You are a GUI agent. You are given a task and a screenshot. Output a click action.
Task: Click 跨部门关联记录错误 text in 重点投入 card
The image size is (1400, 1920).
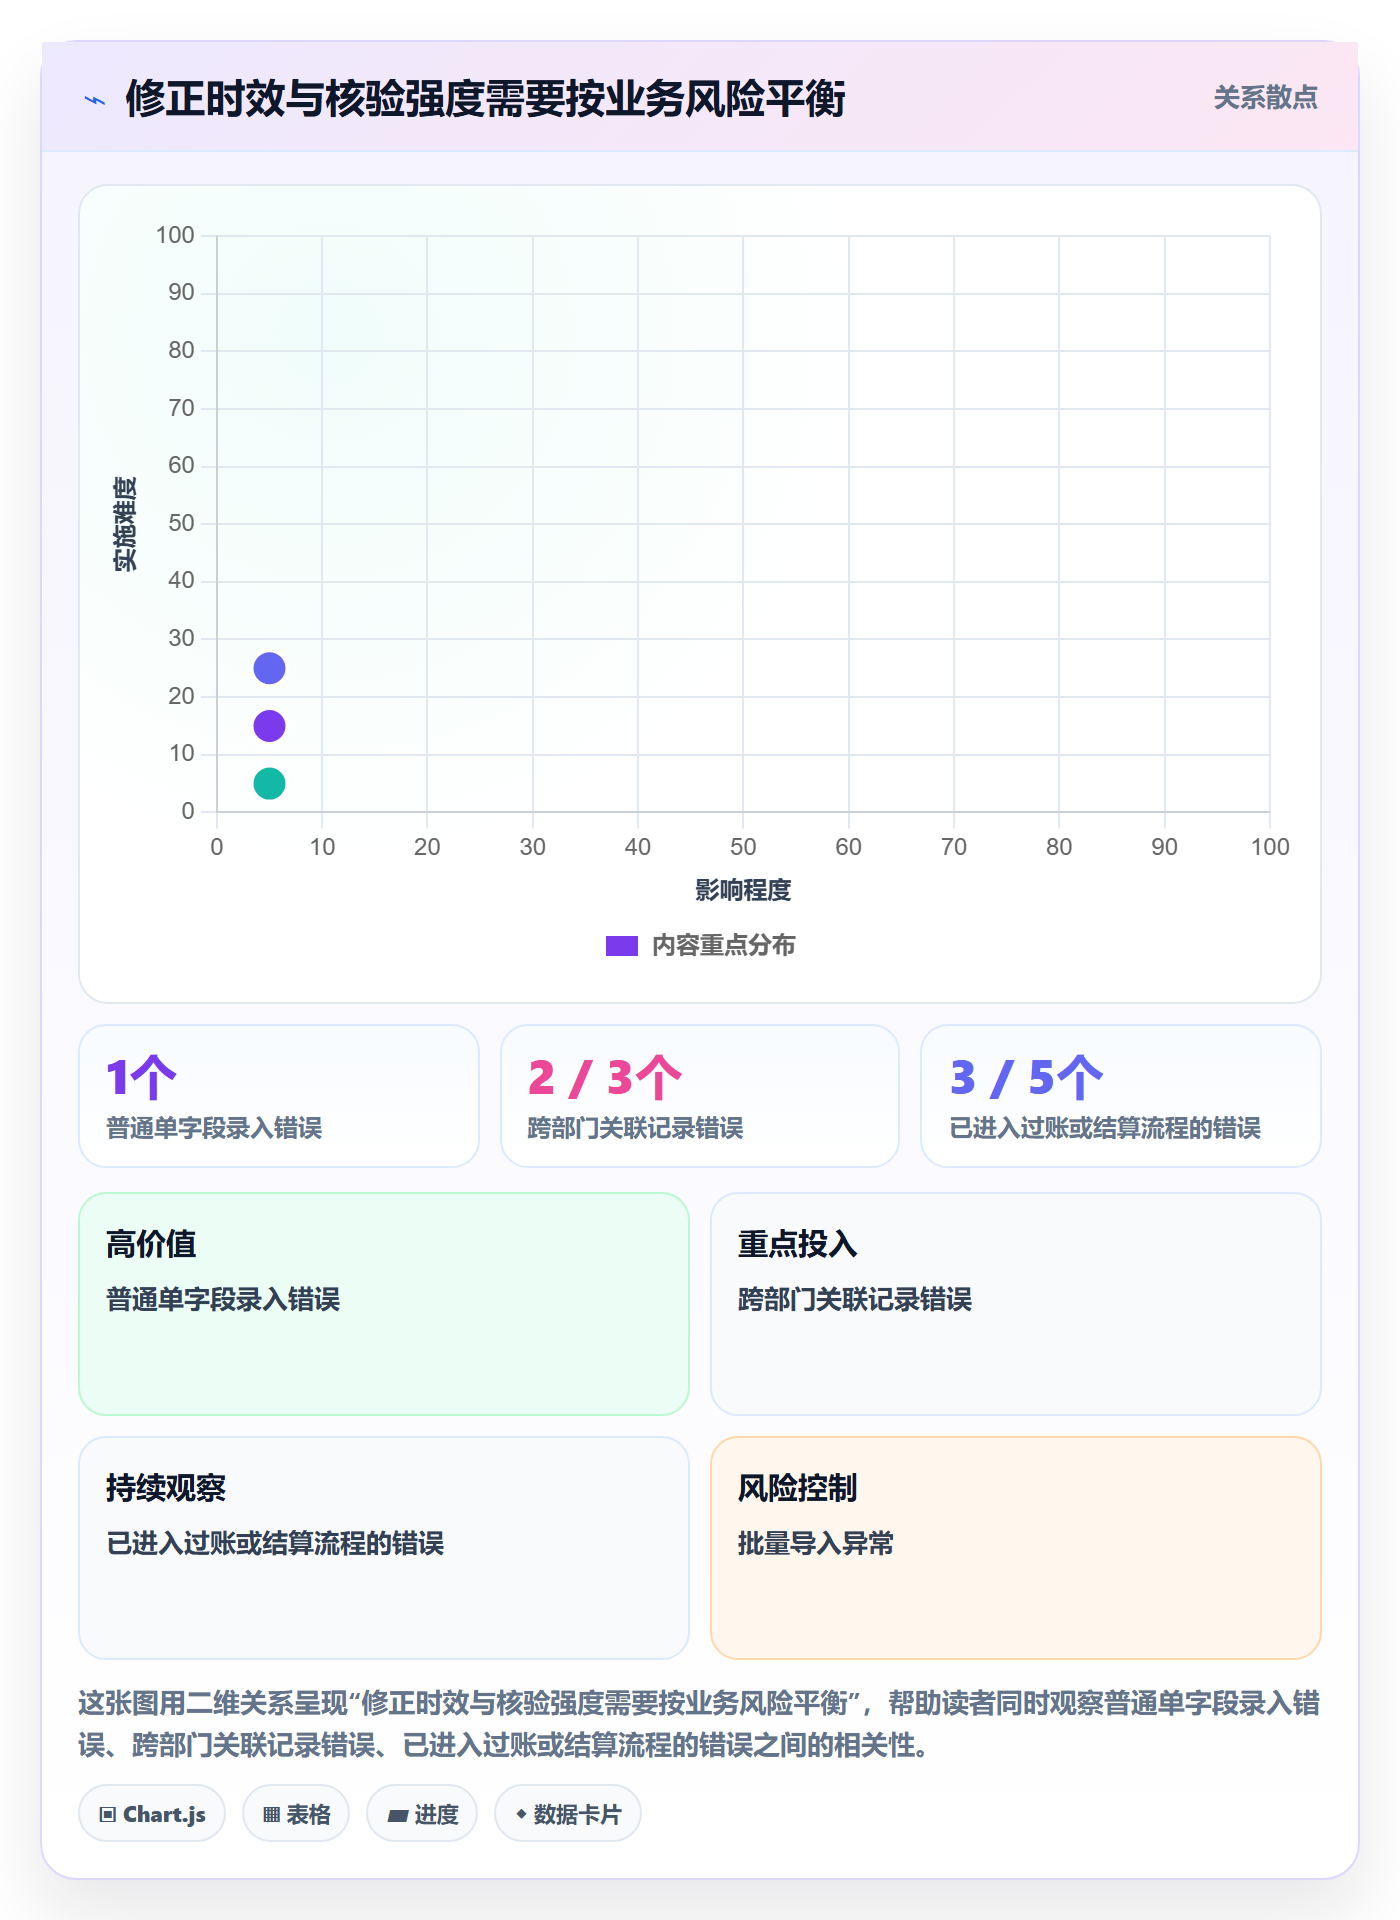855,1299
